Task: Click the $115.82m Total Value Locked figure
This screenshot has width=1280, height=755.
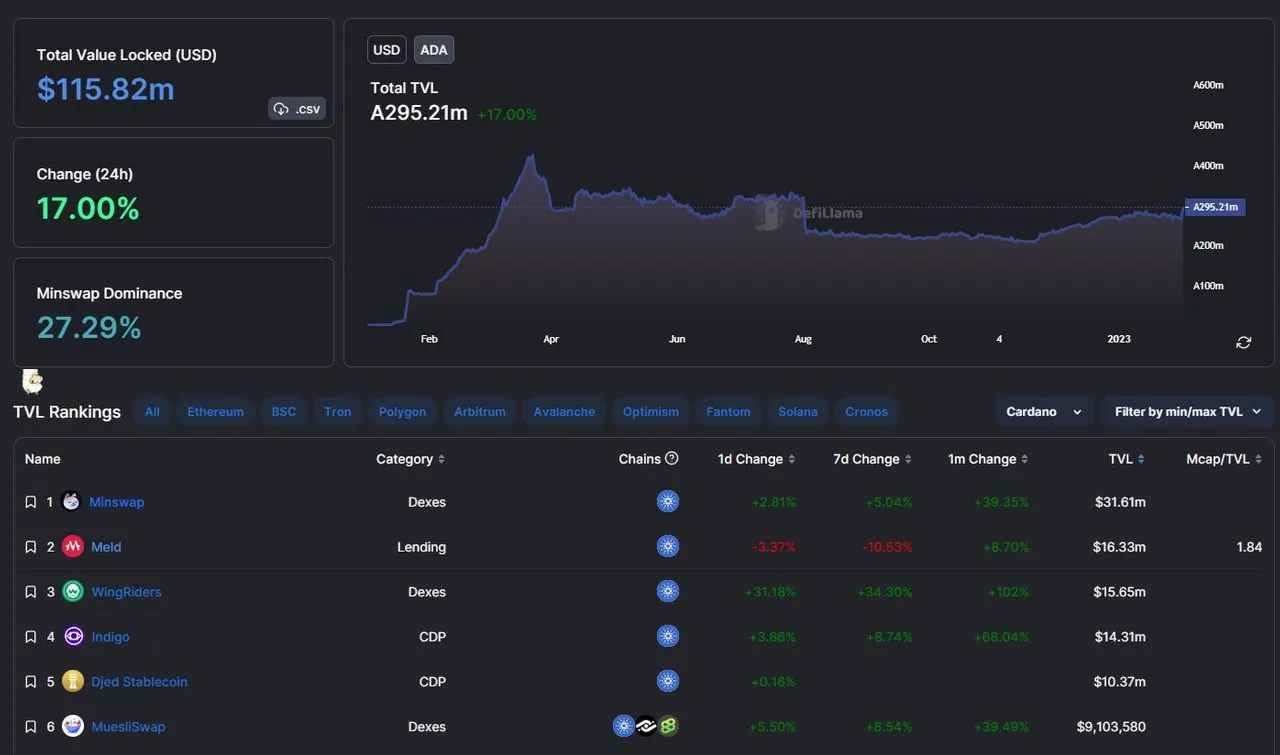Action: point(106,89)
